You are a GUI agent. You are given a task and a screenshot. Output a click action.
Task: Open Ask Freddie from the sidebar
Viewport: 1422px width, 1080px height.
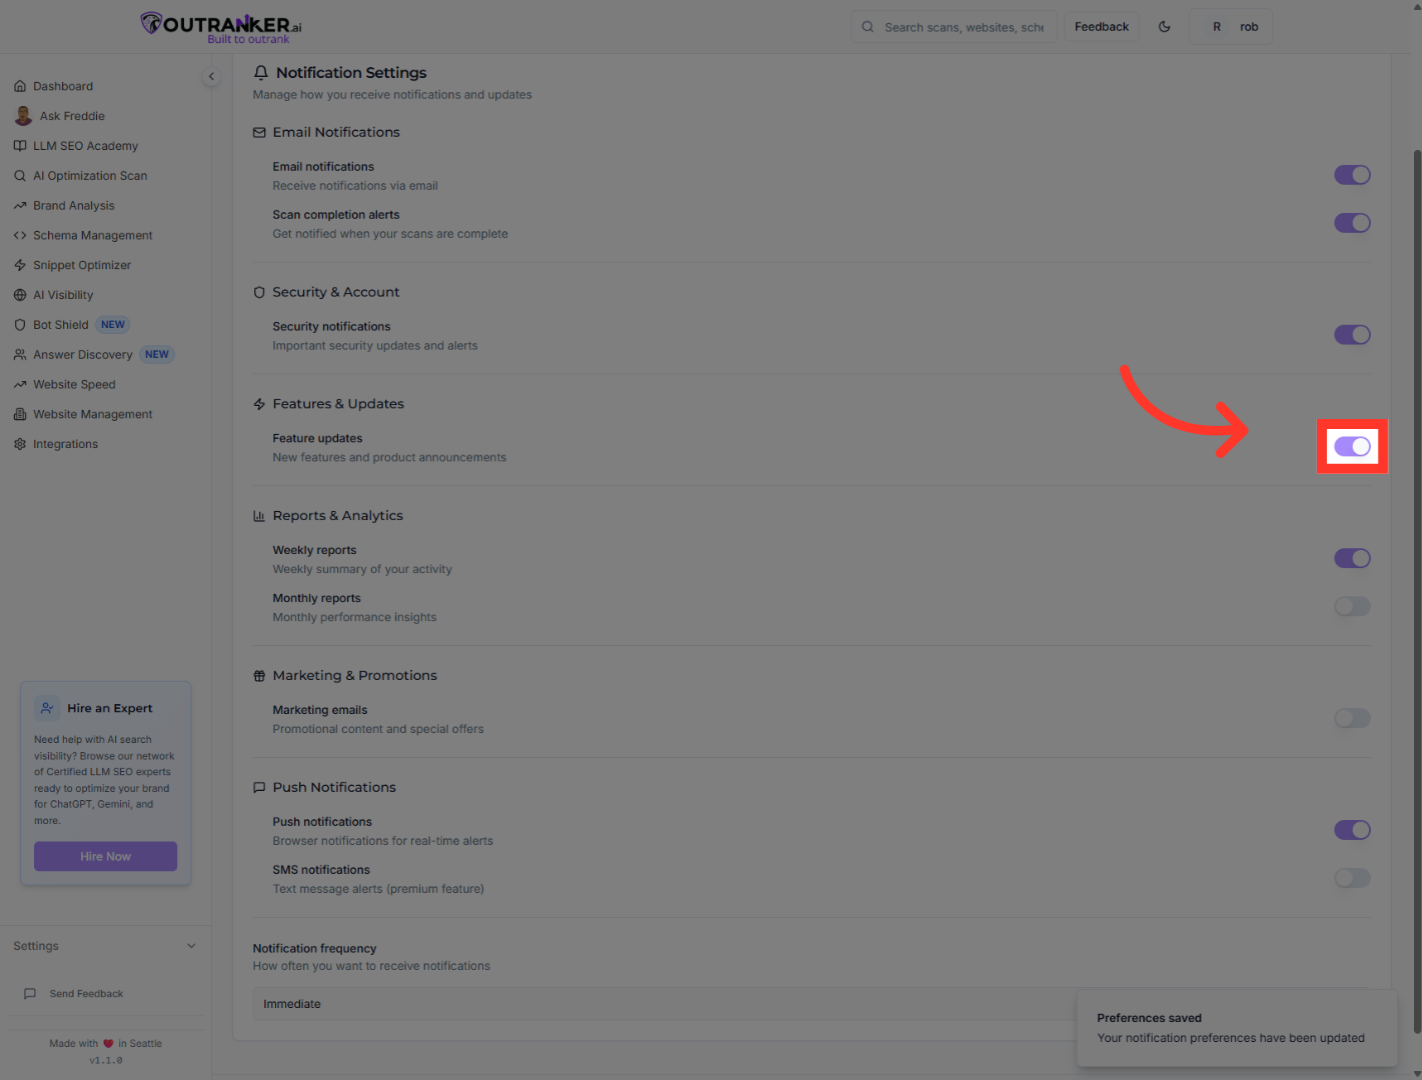[71, 115]
